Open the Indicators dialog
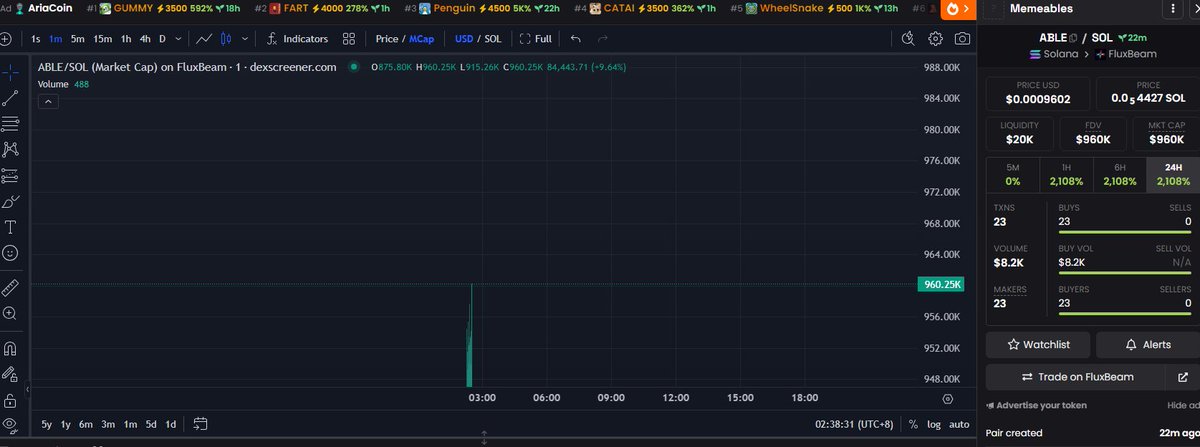 [x=297, y=39]
